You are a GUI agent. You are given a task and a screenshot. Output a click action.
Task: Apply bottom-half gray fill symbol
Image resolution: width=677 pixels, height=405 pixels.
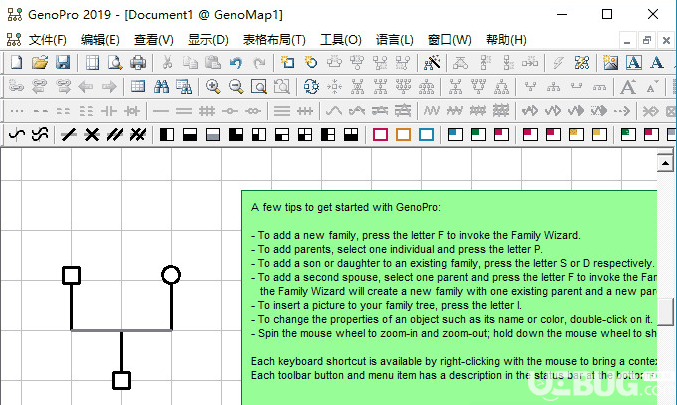tap(213, 135)
